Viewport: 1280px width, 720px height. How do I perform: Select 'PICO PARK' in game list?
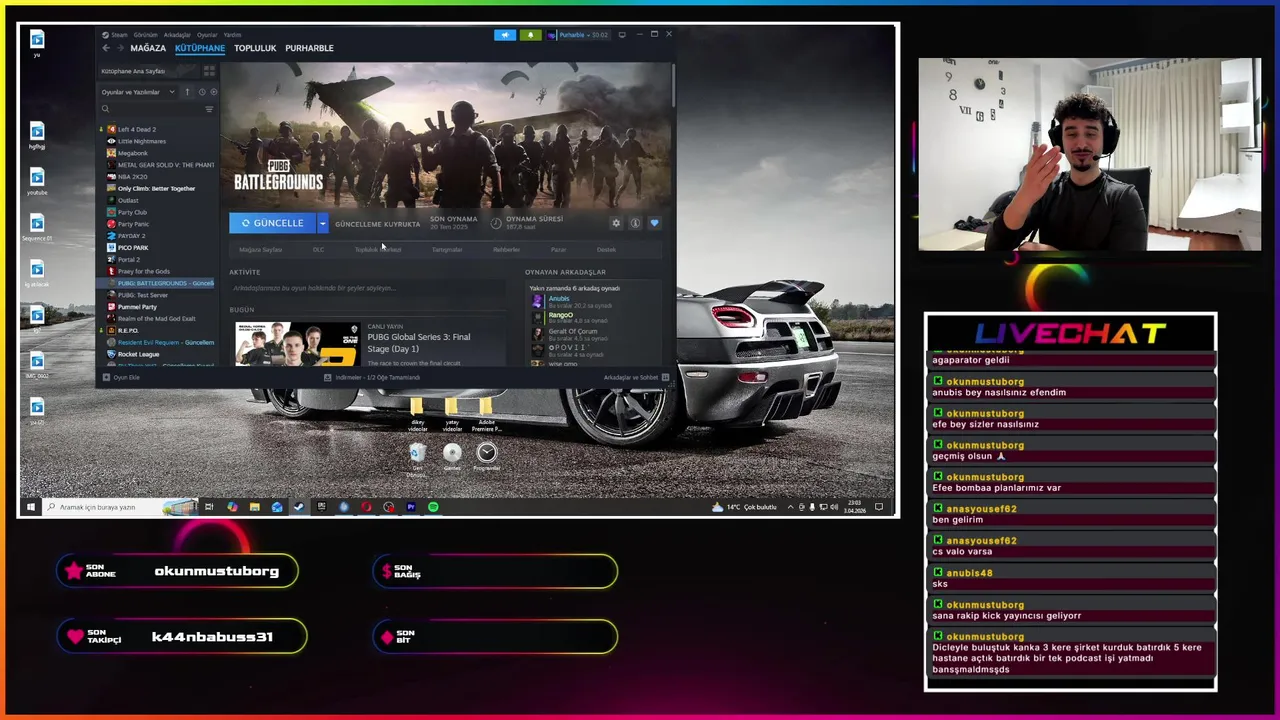pyautogui.click(x=132, y=248)
